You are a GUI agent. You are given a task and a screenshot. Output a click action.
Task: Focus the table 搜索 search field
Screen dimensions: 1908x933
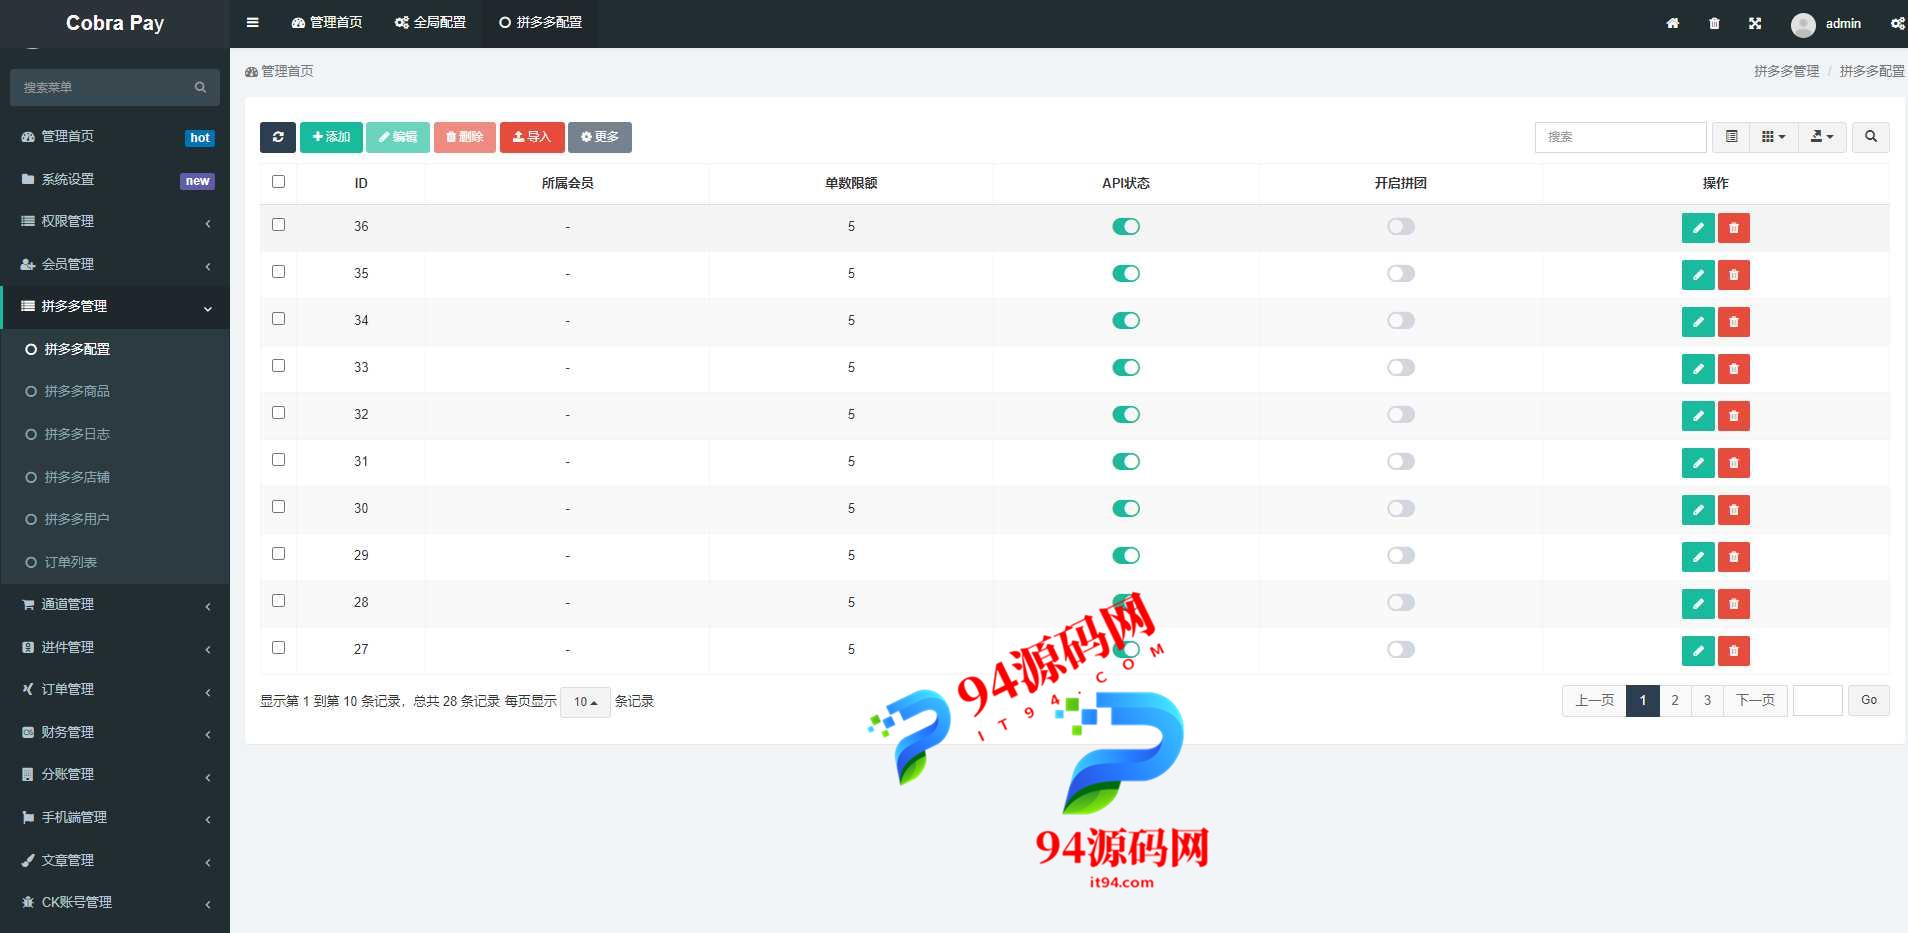[1620, 137]
